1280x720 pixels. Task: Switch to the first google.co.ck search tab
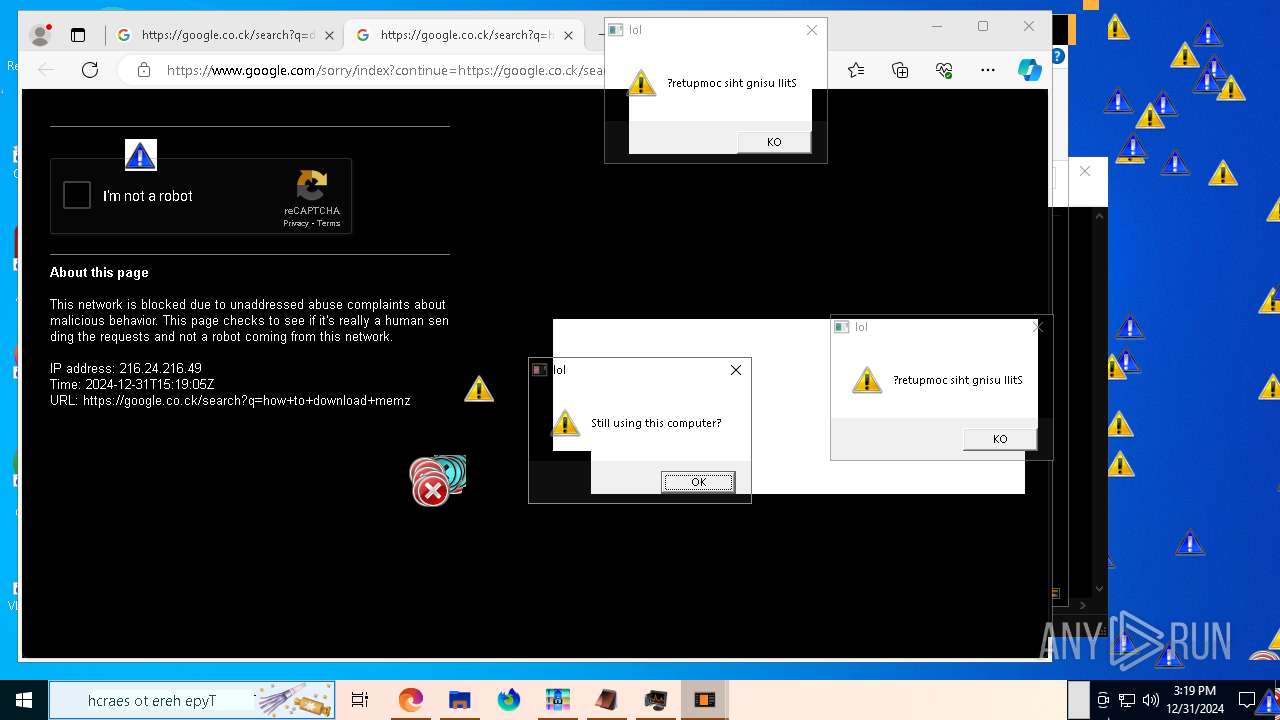[x=225, y=35]
